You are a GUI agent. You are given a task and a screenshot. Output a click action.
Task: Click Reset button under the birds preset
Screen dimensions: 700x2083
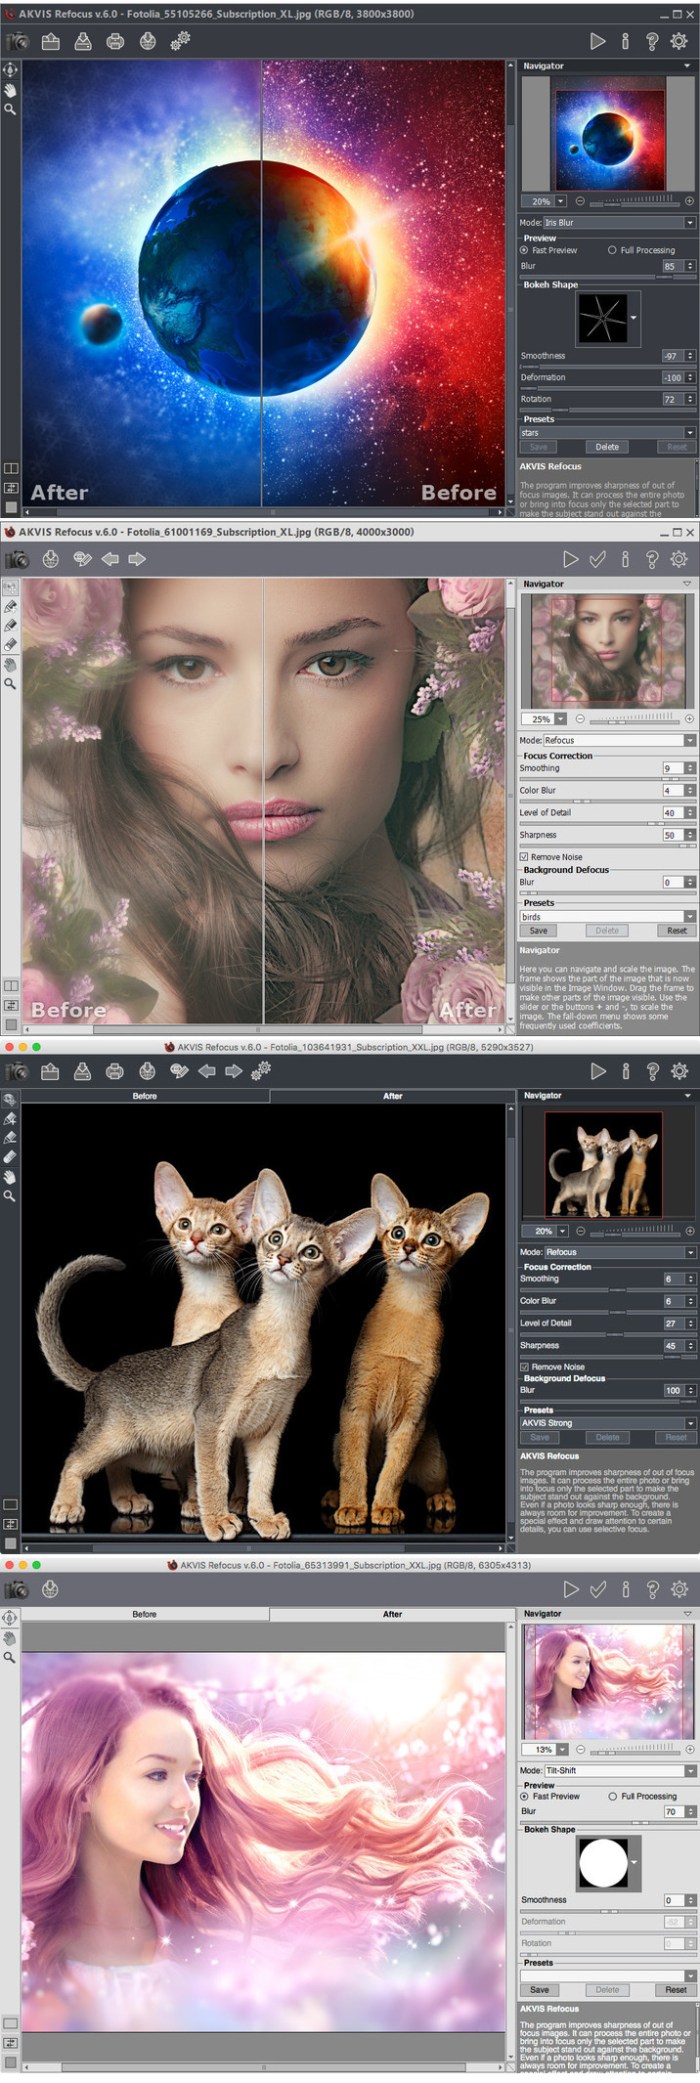pos(676,930)
